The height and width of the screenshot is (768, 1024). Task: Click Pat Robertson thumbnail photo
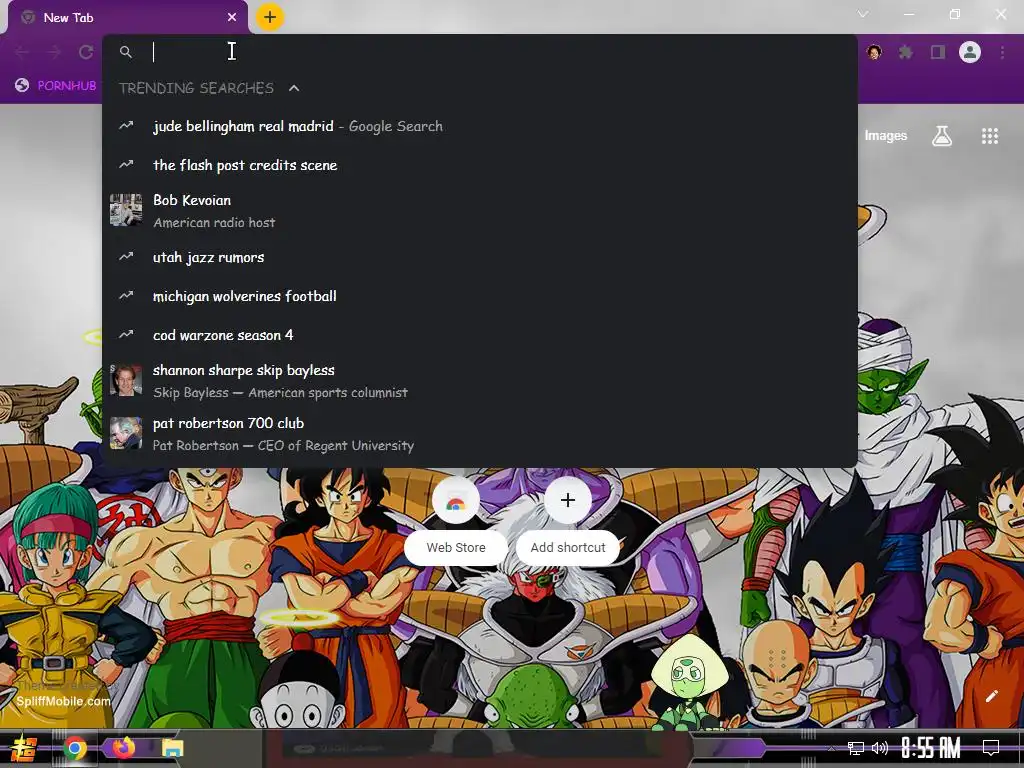[126, 433]
